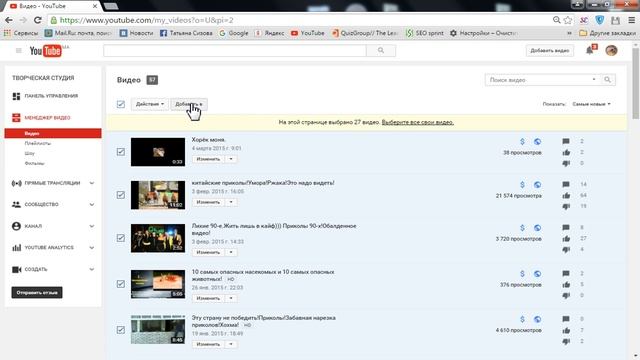
Task: Expand Канал sidebar section
Action: click(91, 226)
